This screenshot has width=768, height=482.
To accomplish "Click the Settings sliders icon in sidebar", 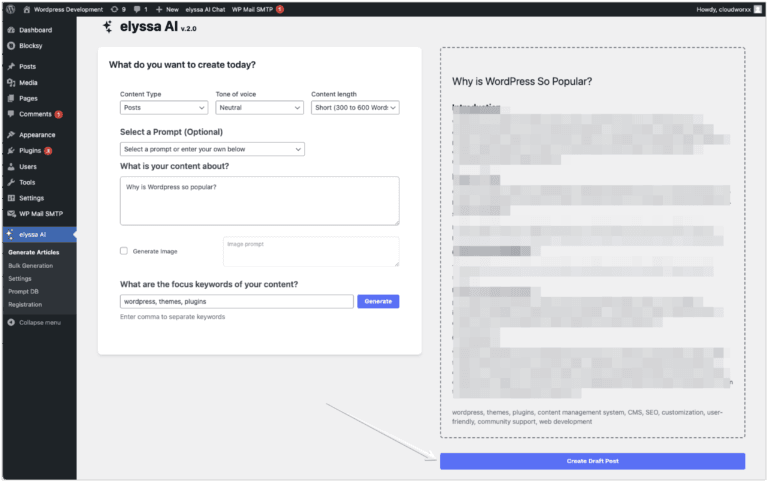I will tap(11, 198).
